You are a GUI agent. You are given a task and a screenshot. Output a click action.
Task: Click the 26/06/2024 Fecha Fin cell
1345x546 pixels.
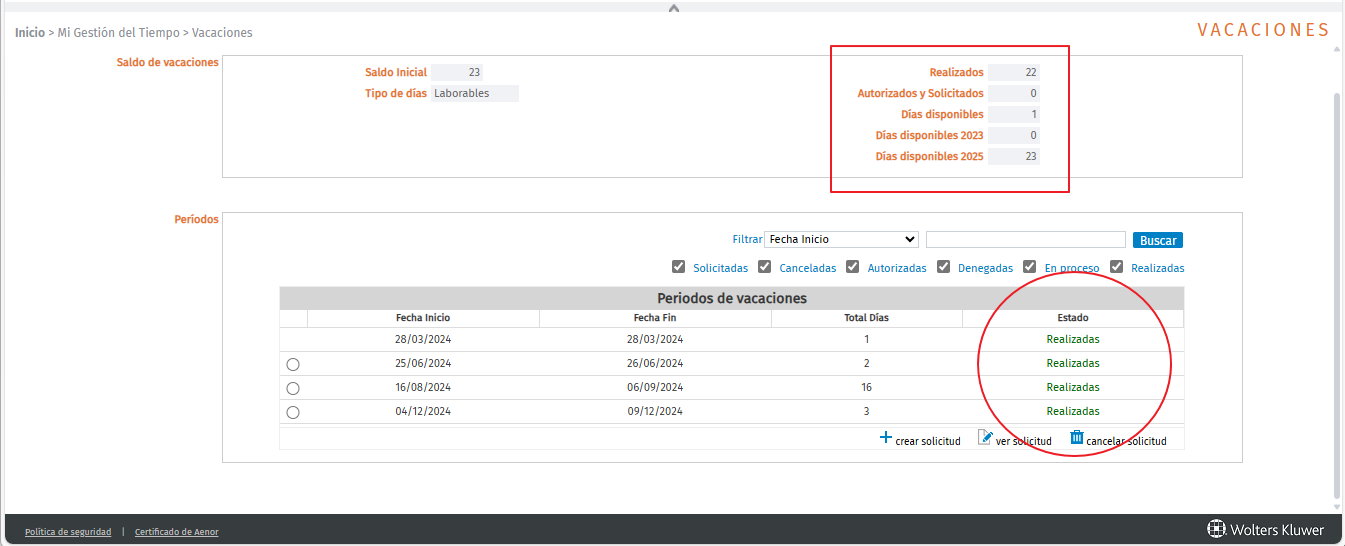pyautogui.click(x=655, y=363)
